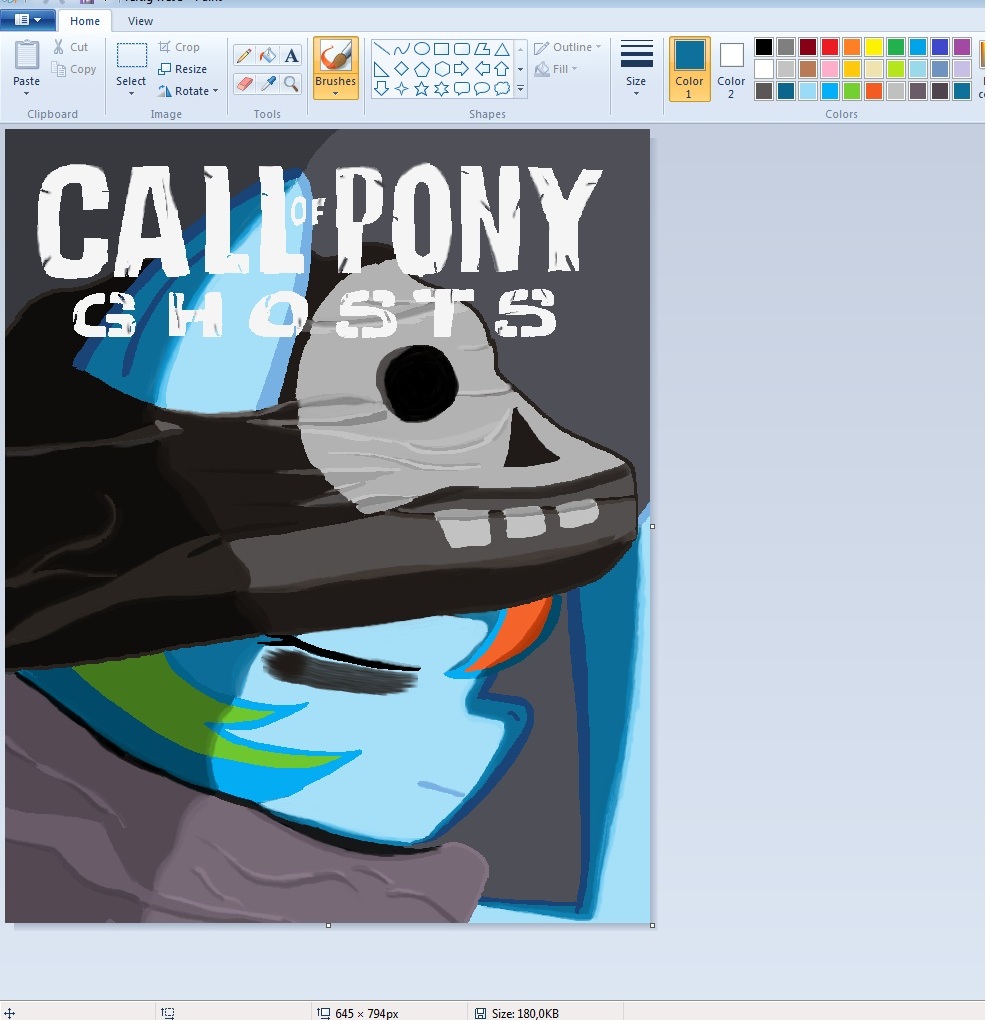Choose the Oval shape
This screenshot has width=987, height=1020.
[x=422, y=49]
